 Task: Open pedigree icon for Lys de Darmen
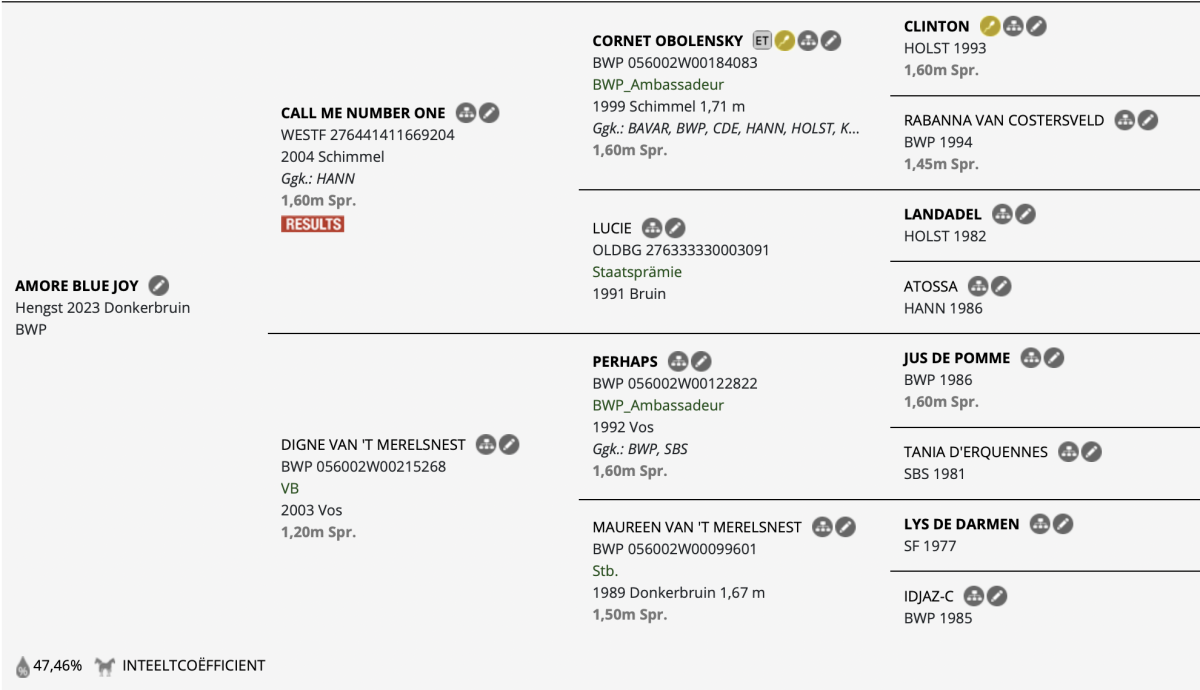coord(1040,524)
